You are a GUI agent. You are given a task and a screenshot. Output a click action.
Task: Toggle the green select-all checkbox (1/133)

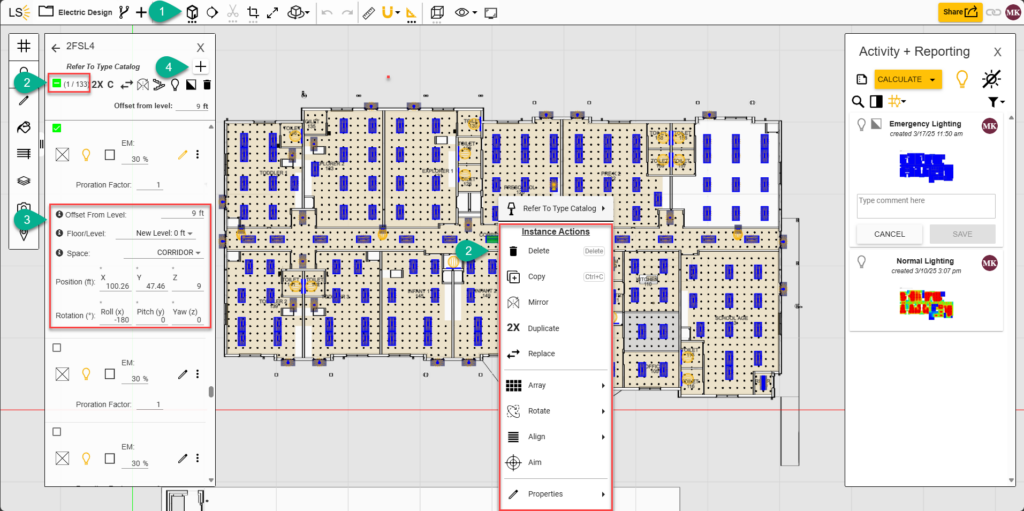pyautogui.click(x=57, y=84)
